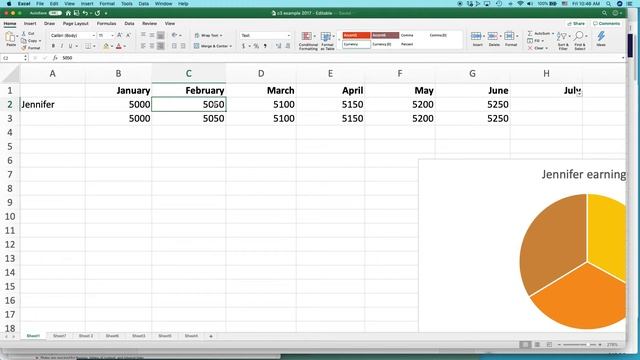The image size is (640, 360).
Task: Click the Share button
Action: [576, 24]
